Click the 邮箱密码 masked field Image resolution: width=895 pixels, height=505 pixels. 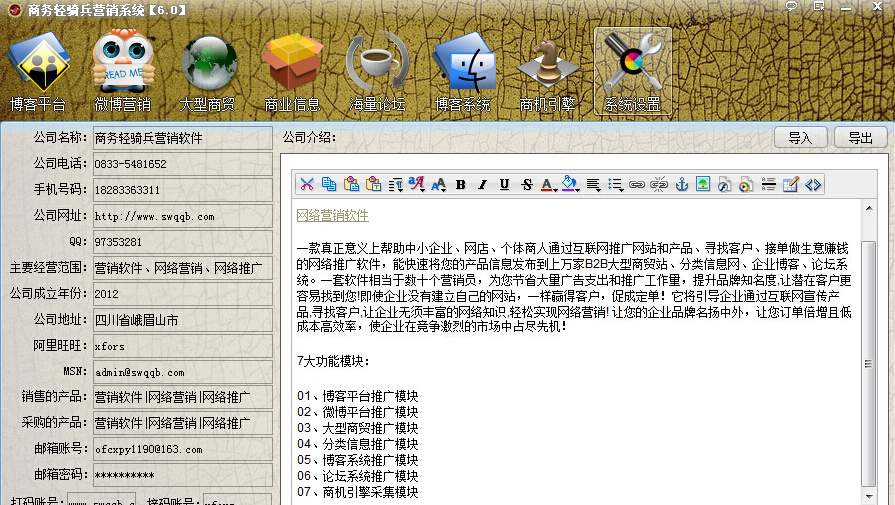coord(182,475)
